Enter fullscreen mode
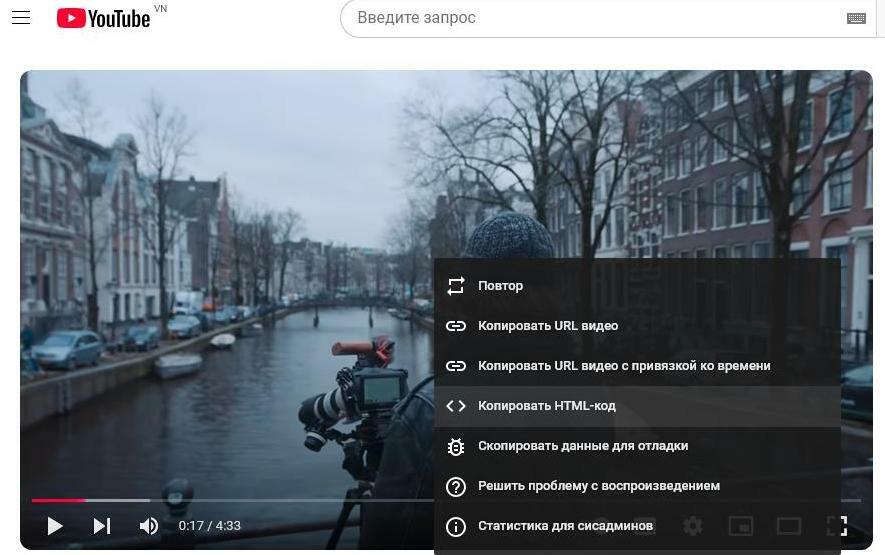885x555 pixels. [x=837, y=526]
